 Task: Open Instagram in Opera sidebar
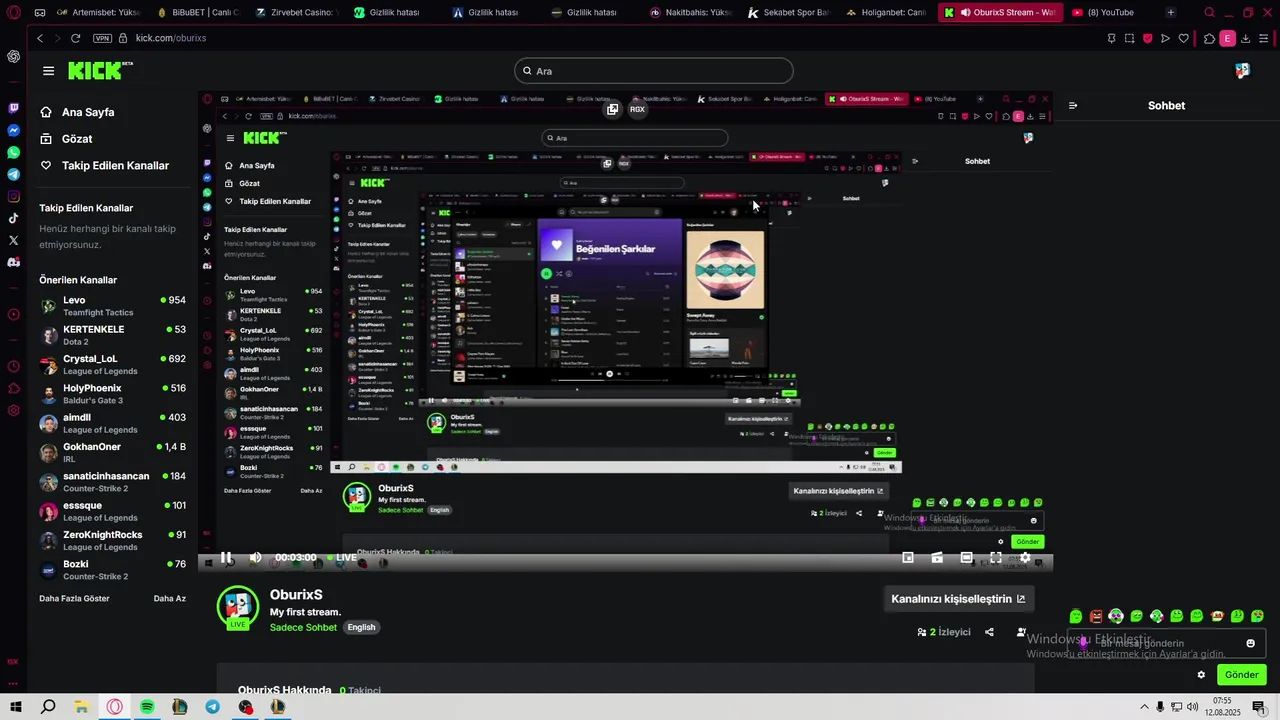coord(13,196)
